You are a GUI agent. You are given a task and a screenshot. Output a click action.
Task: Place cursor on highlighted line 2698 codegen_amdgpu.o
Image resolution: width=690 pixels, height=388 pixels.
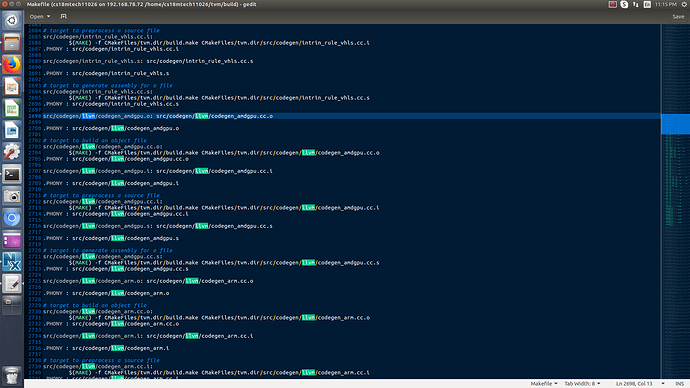(x=158, y=116)
